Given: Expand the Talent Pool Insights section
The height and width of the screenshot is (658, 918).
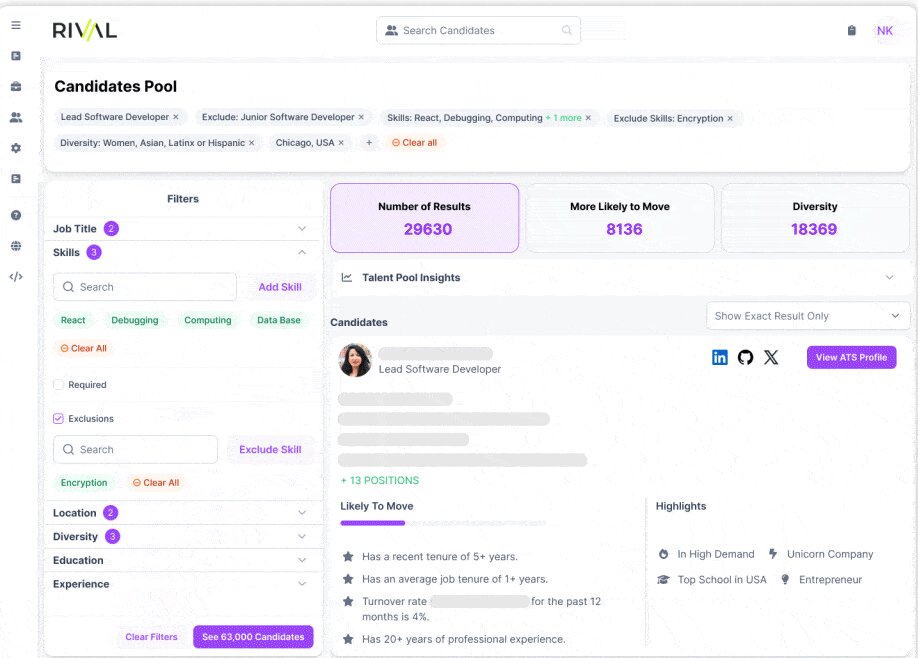Looking at the screenshot, I should point(889,278).
